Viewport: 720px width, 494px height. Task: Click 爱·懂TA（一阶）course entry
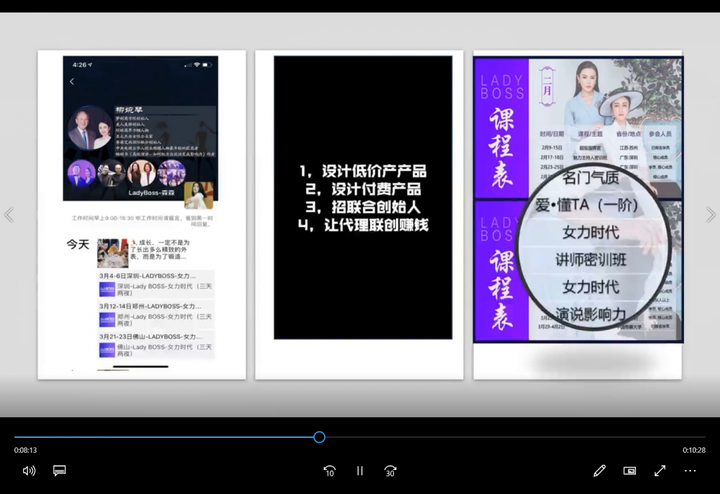click(x=587, y=205)
